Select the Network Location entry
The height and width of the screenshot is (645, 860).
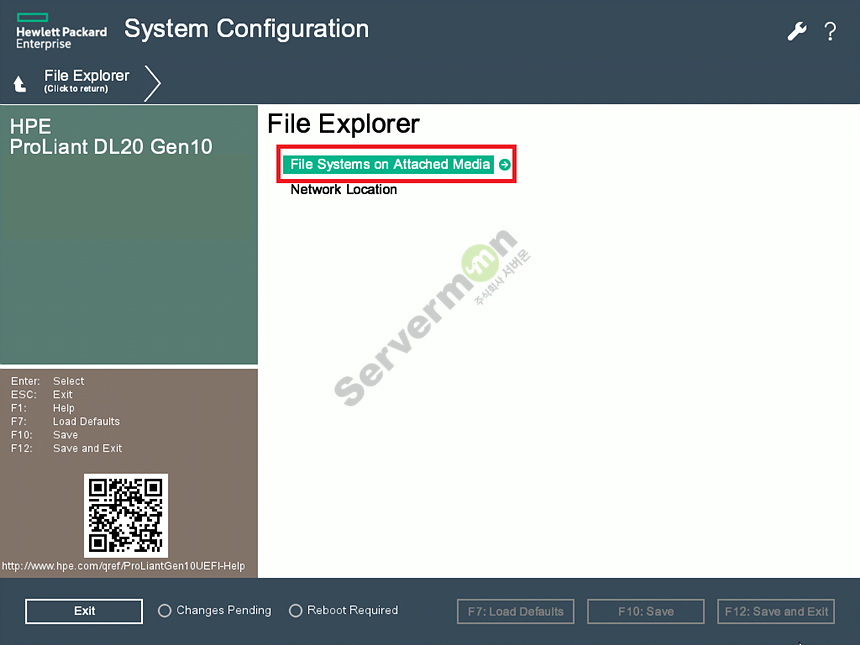(343, 189)
